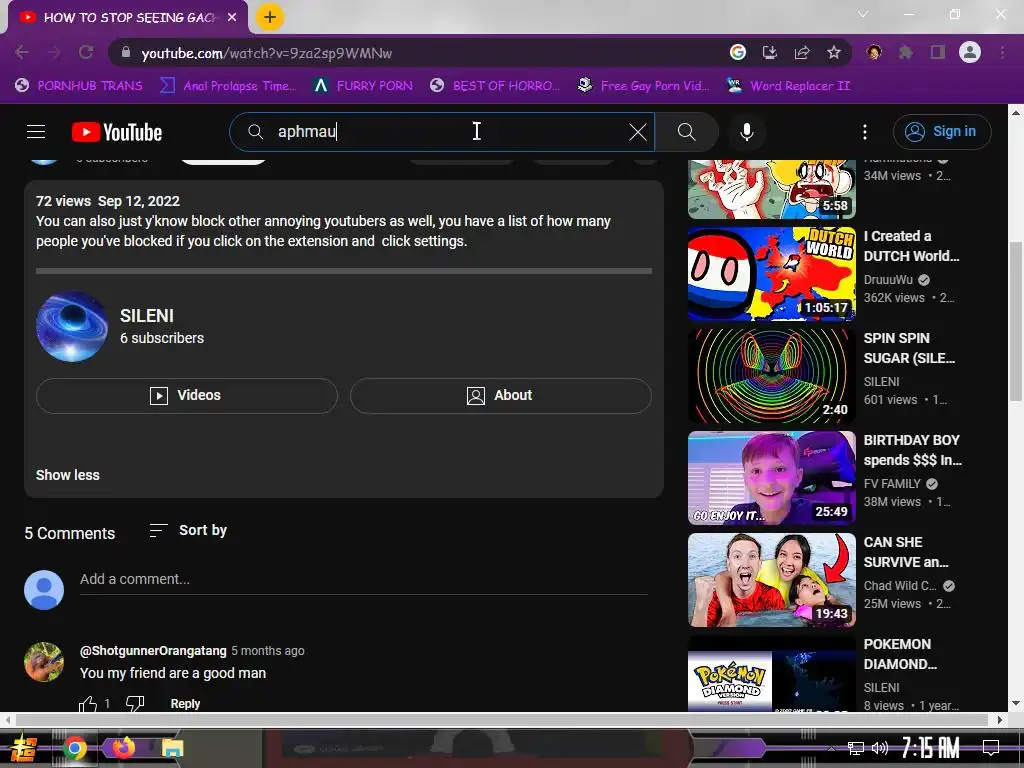Open YouTube settings three-dot menu
This screenshot has height=768, width=1024.
(865, 132)
